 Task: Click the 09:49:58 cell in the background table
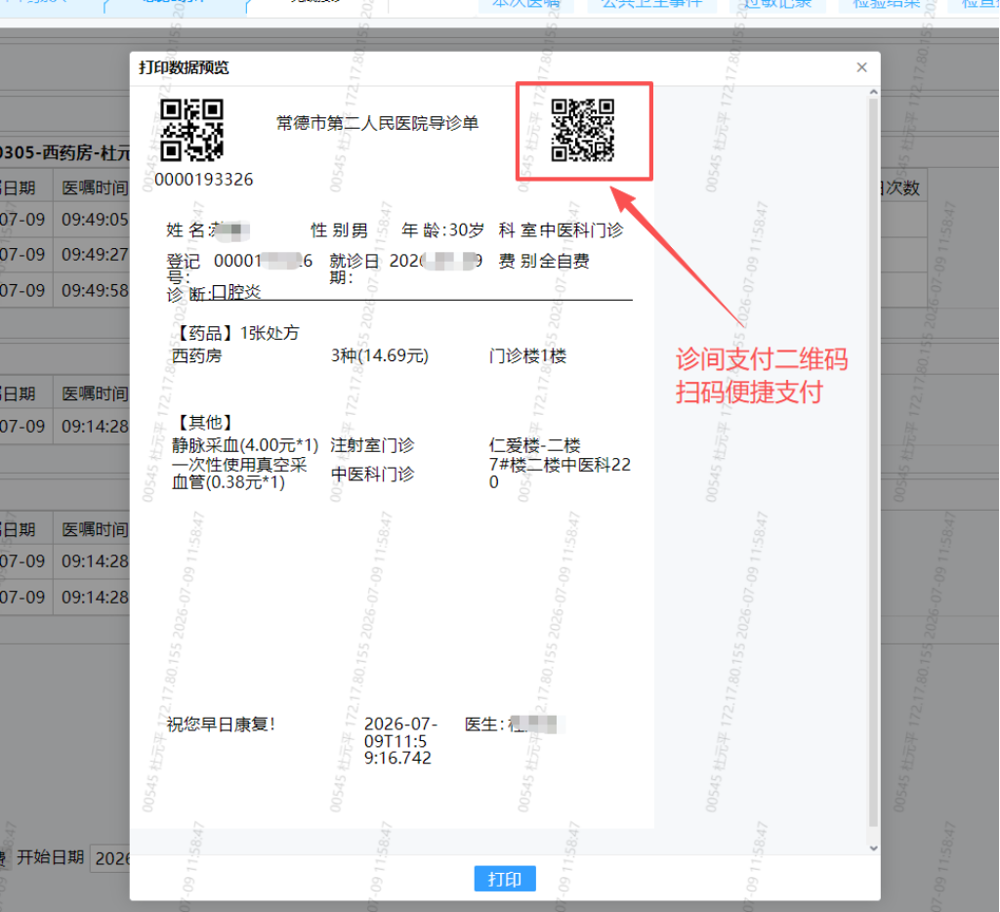point(95,291)
